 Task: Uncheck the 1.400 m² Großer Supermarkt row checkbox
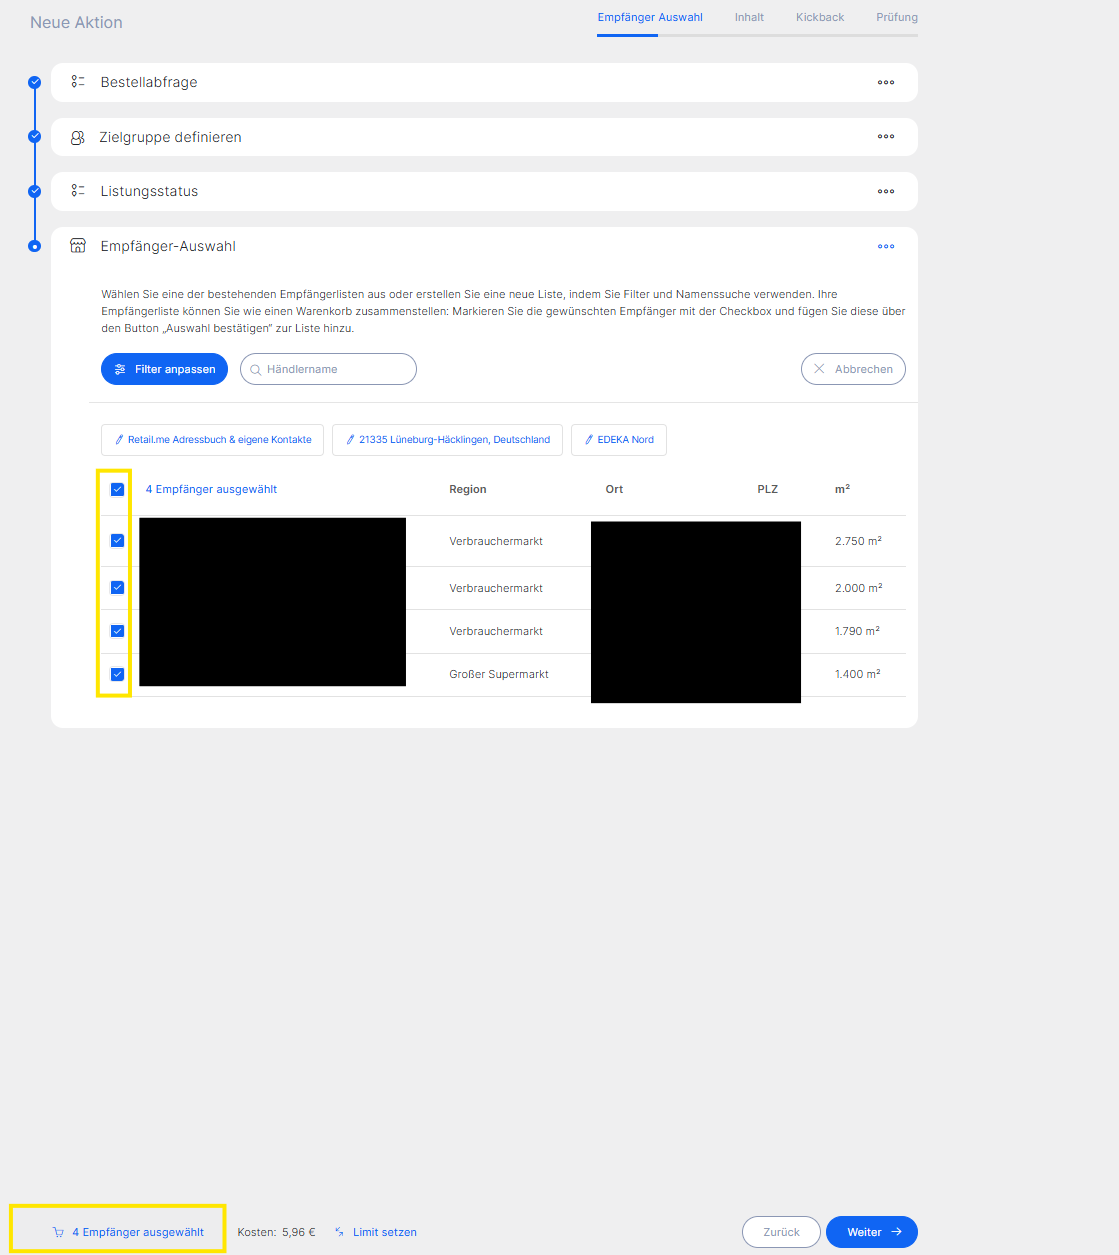[117, 674]
